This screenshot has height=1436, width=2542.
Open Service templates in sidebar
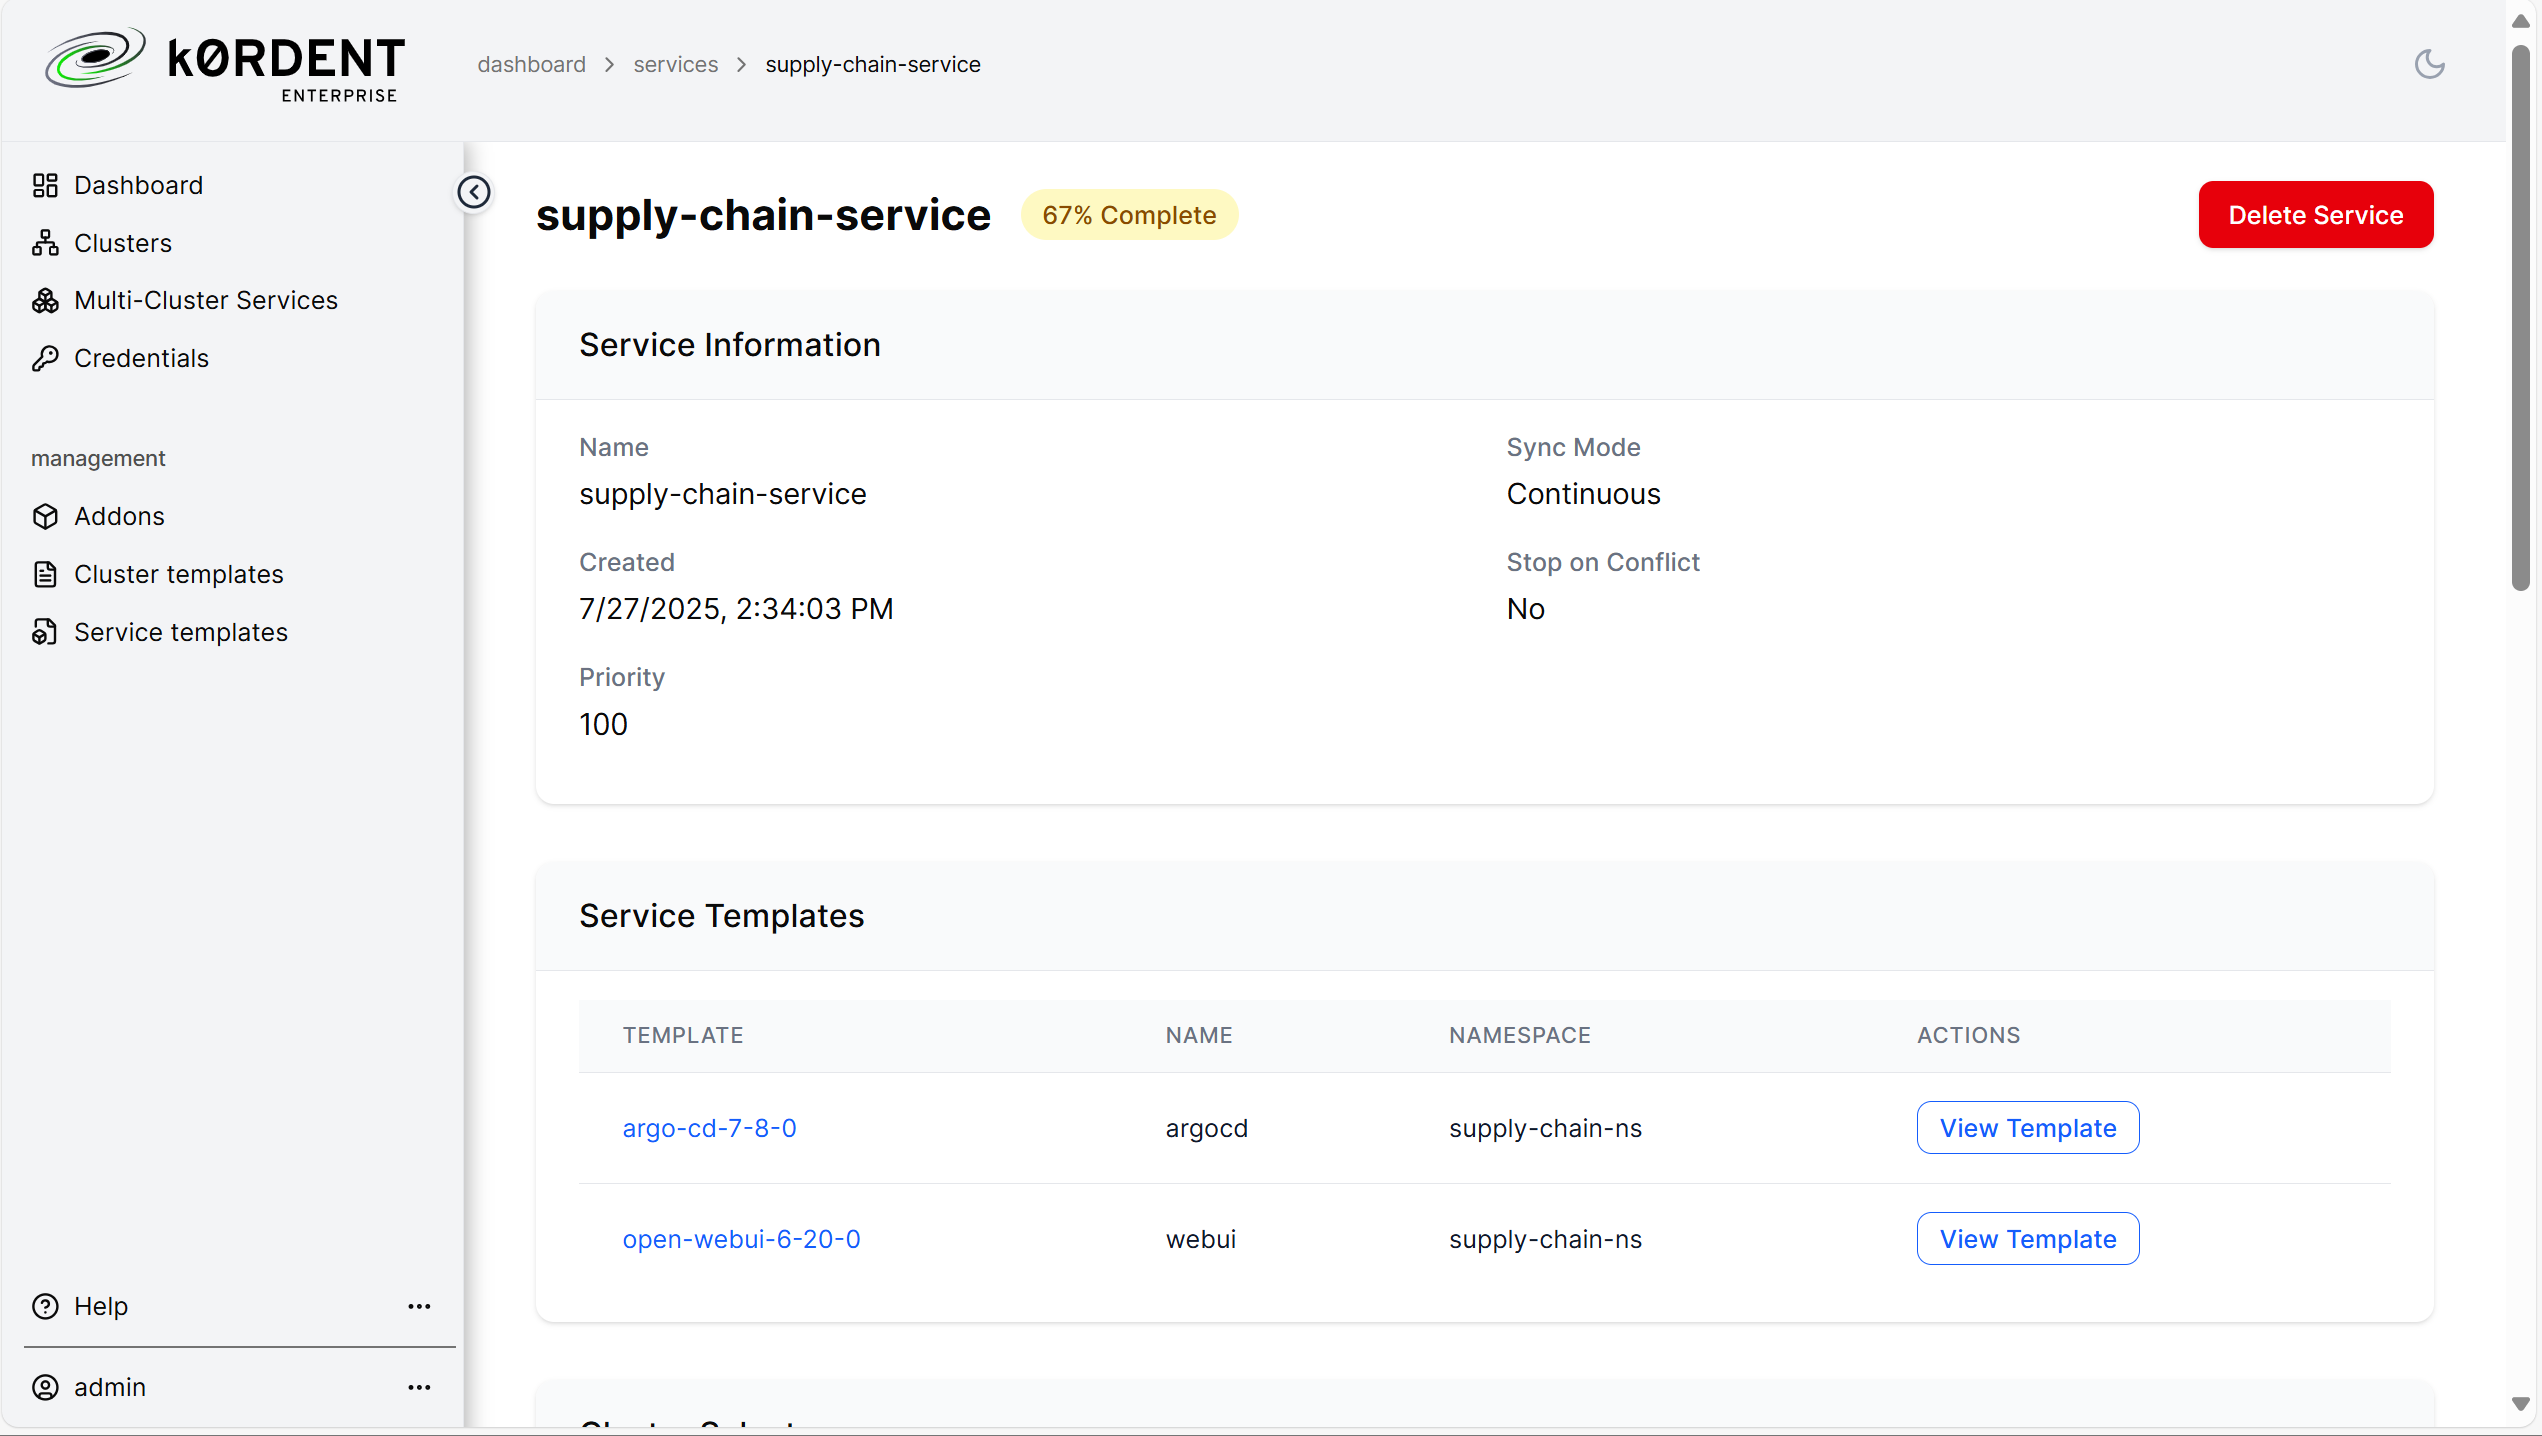[181, 632]
